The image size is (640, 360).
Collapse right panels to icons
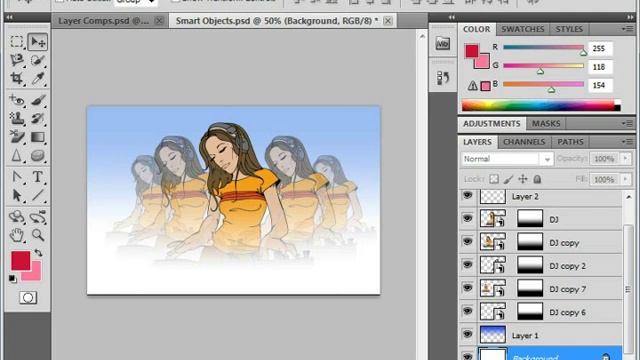(x=631, y=17)
